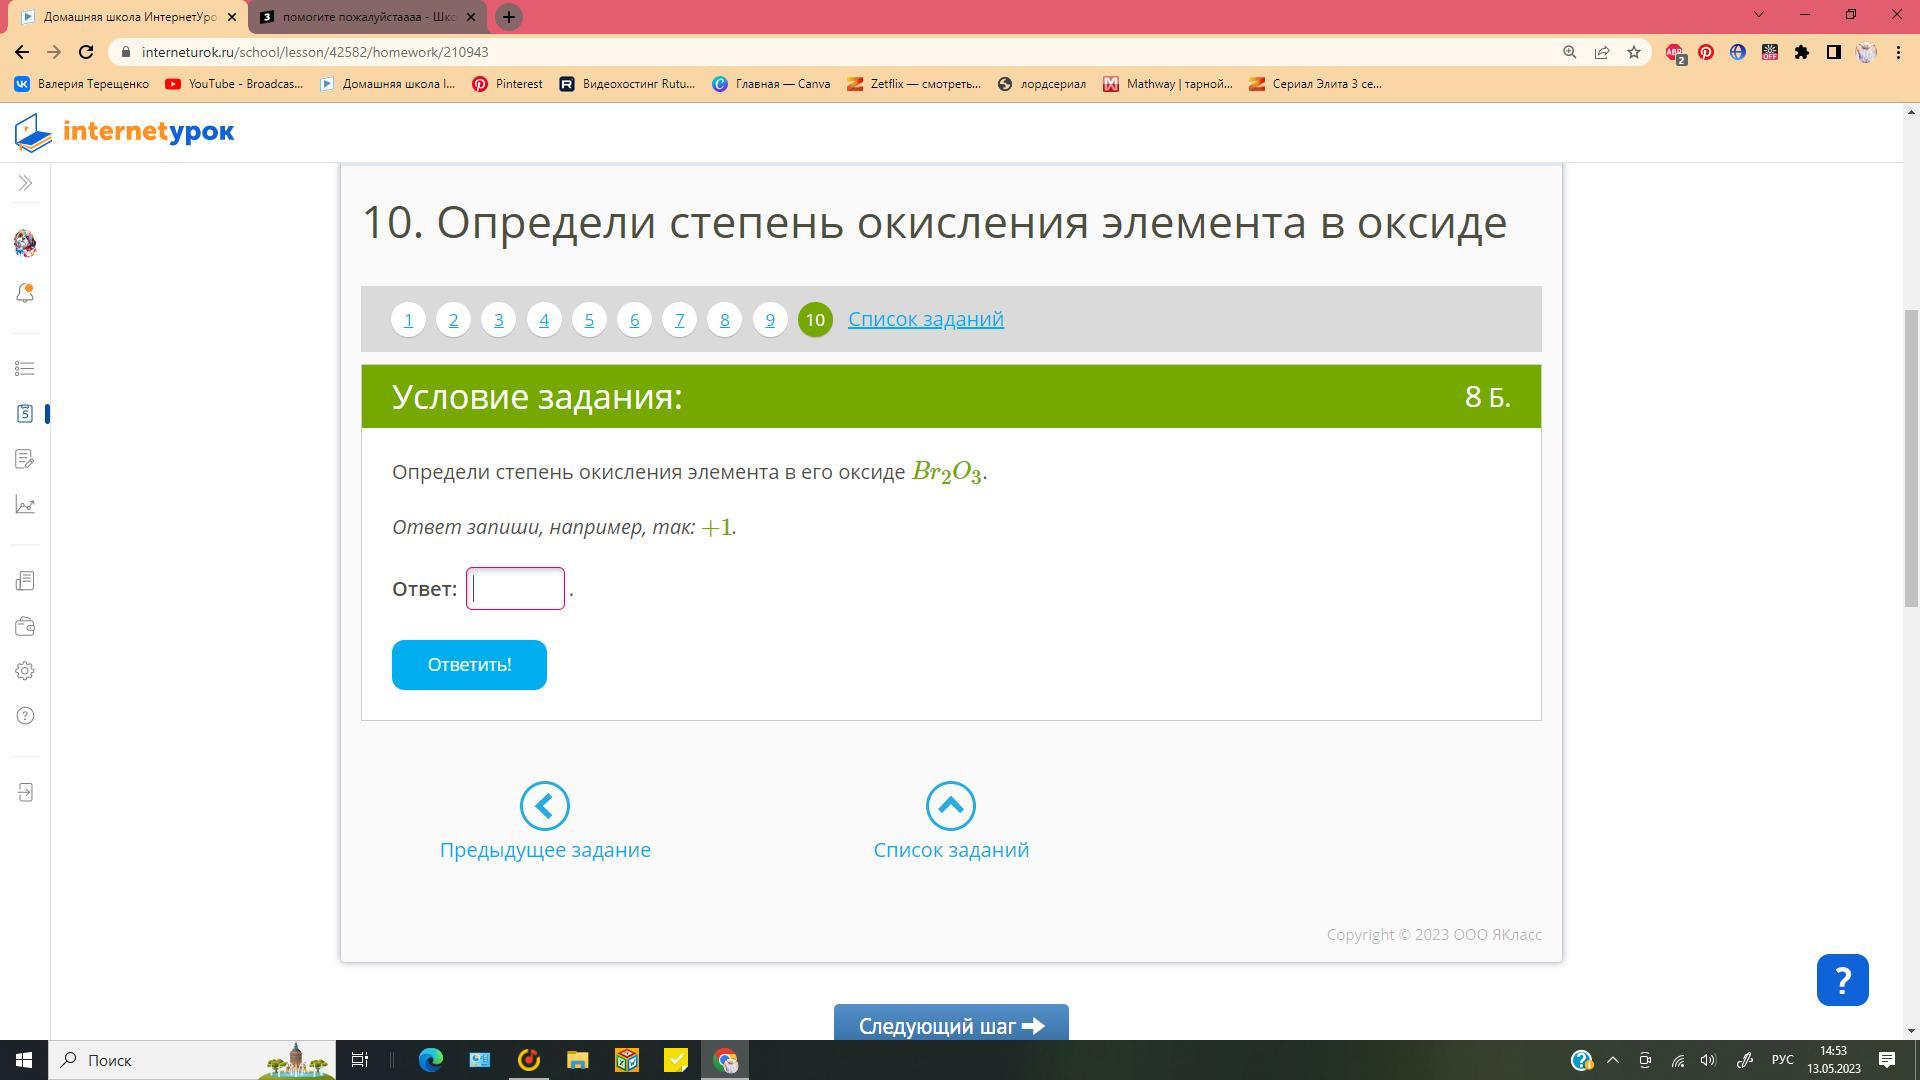The image size is (1920, 1080).
Task: Open a new browser tab
Action: (509, 17)
